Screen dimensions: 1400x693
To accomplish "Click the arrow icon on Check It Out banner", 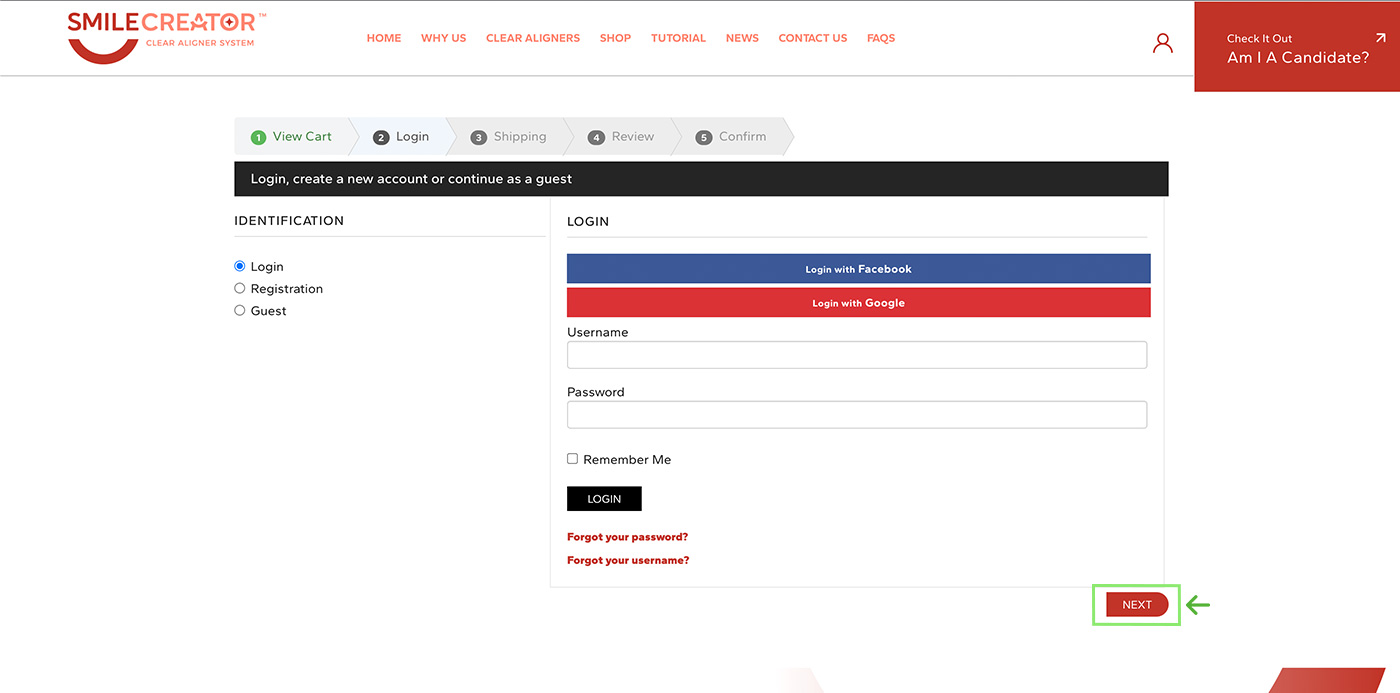I will click(1380, 38).
